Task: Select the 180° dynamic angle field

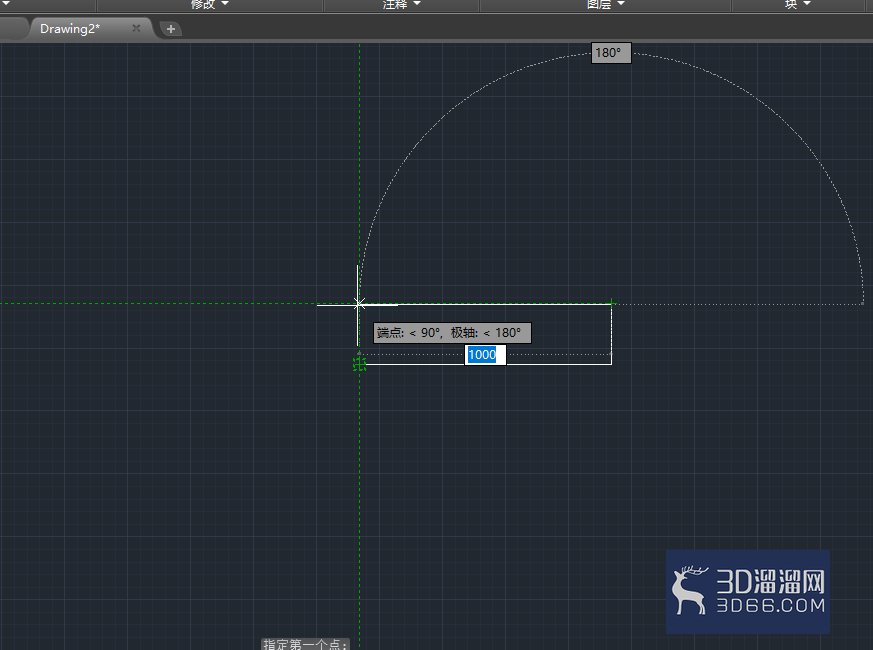Action: click(x=611, y=53)
